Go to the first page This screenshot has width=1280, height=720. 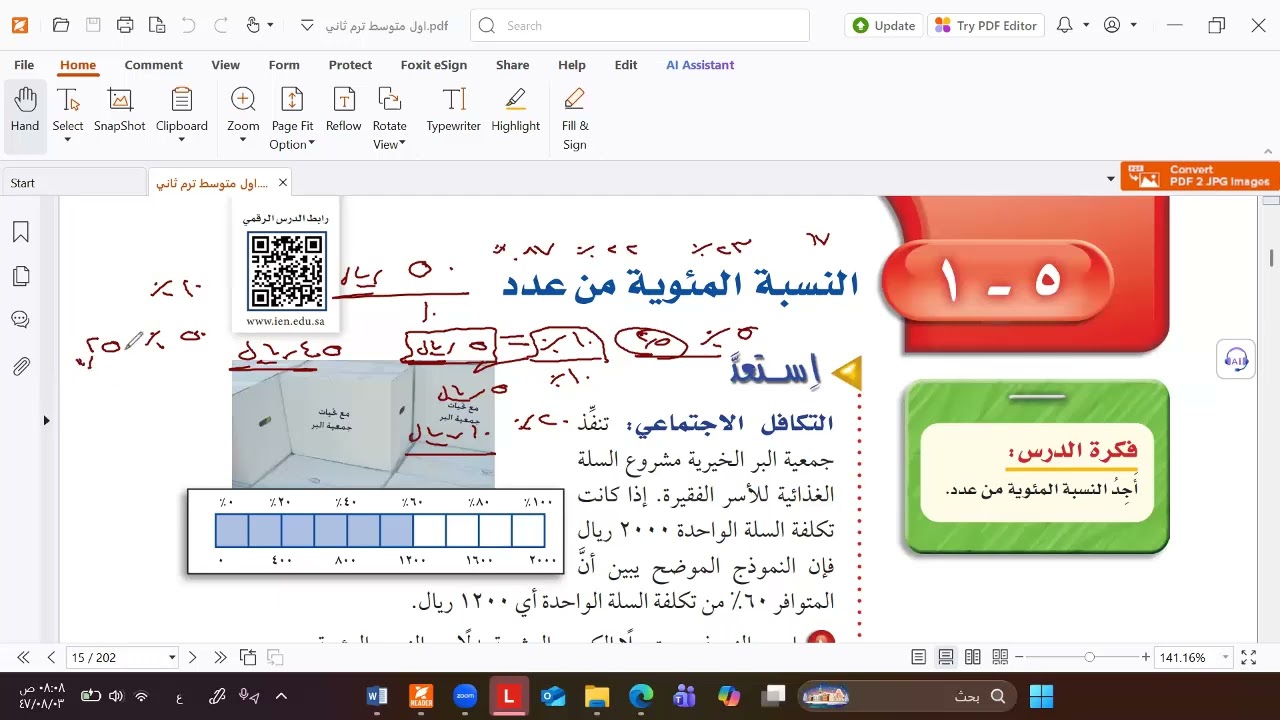tap(22, 657)
